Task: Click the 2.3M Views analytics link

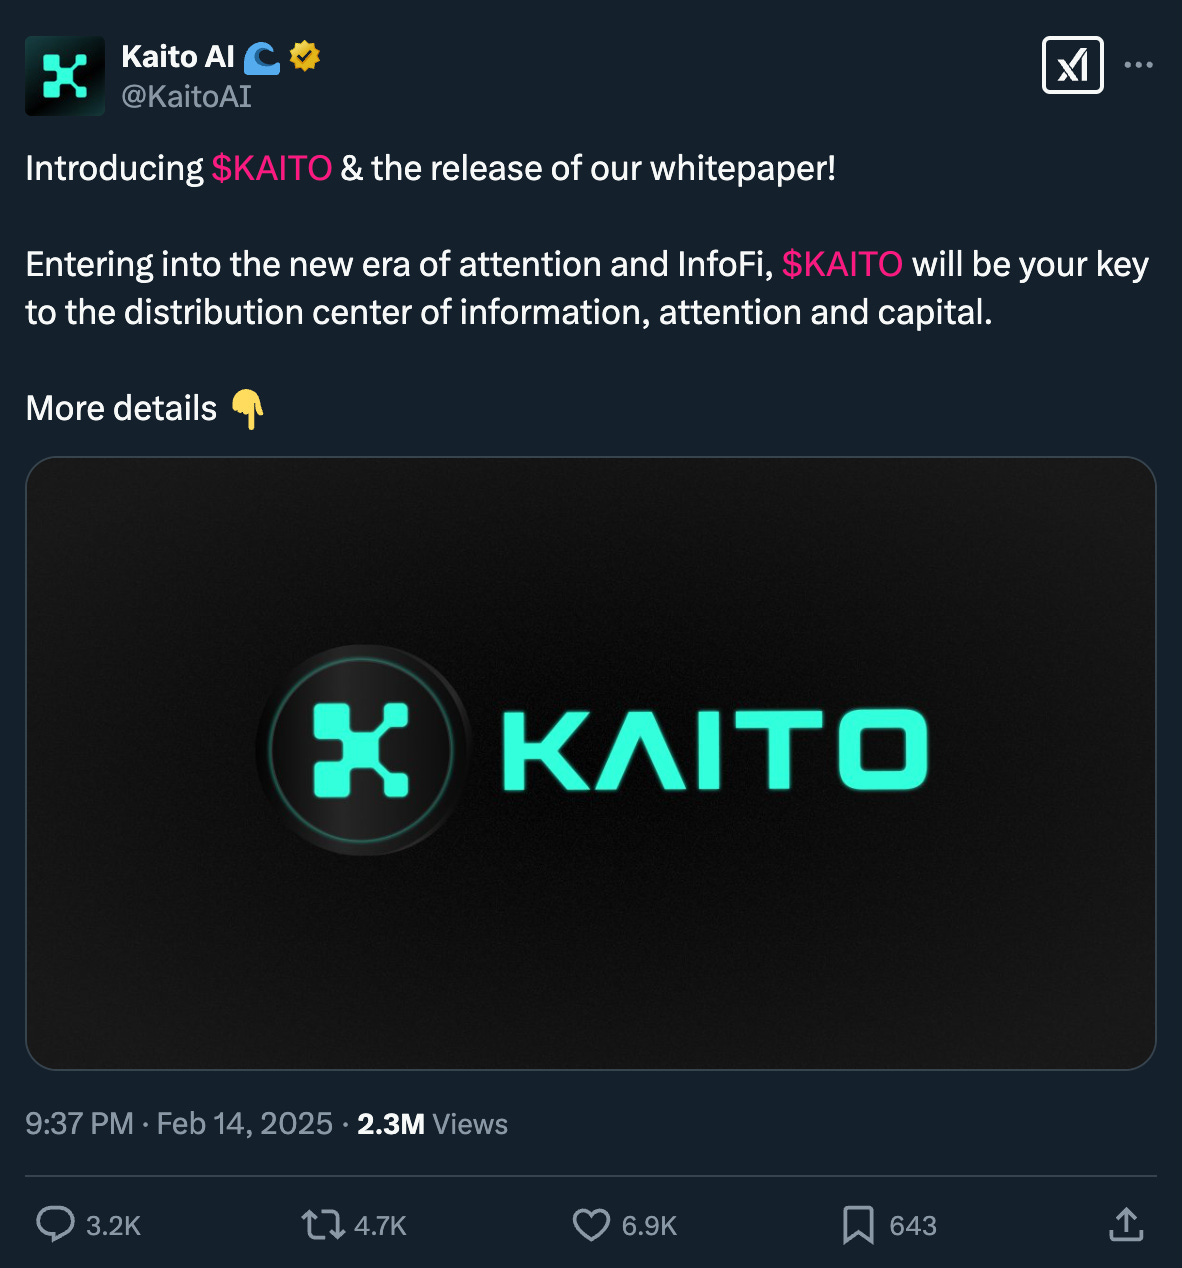Action: [x=433, y=1124]
